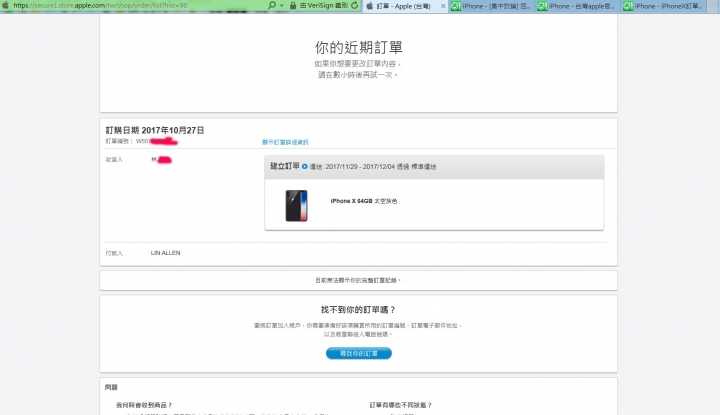Click the magnifier search icon in address bar
The height and width of the screenshot is (415, 720).
click(x=272, y=5)
